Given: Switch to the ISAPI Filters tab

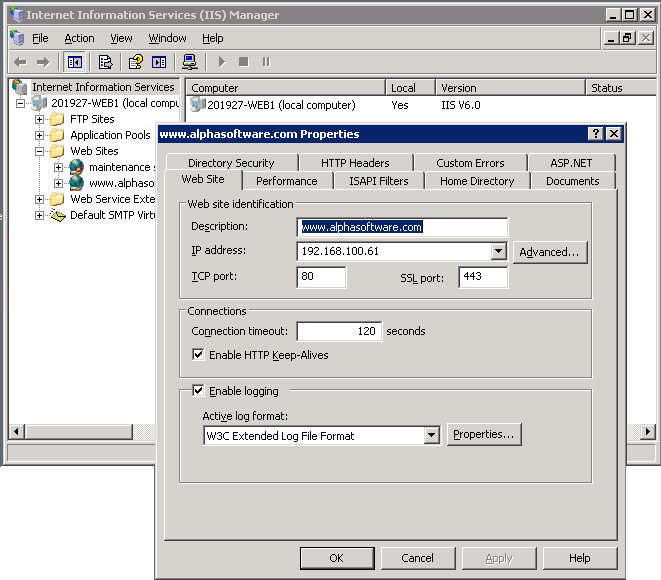Looking at the screenshot, I should tap(379, 181).
